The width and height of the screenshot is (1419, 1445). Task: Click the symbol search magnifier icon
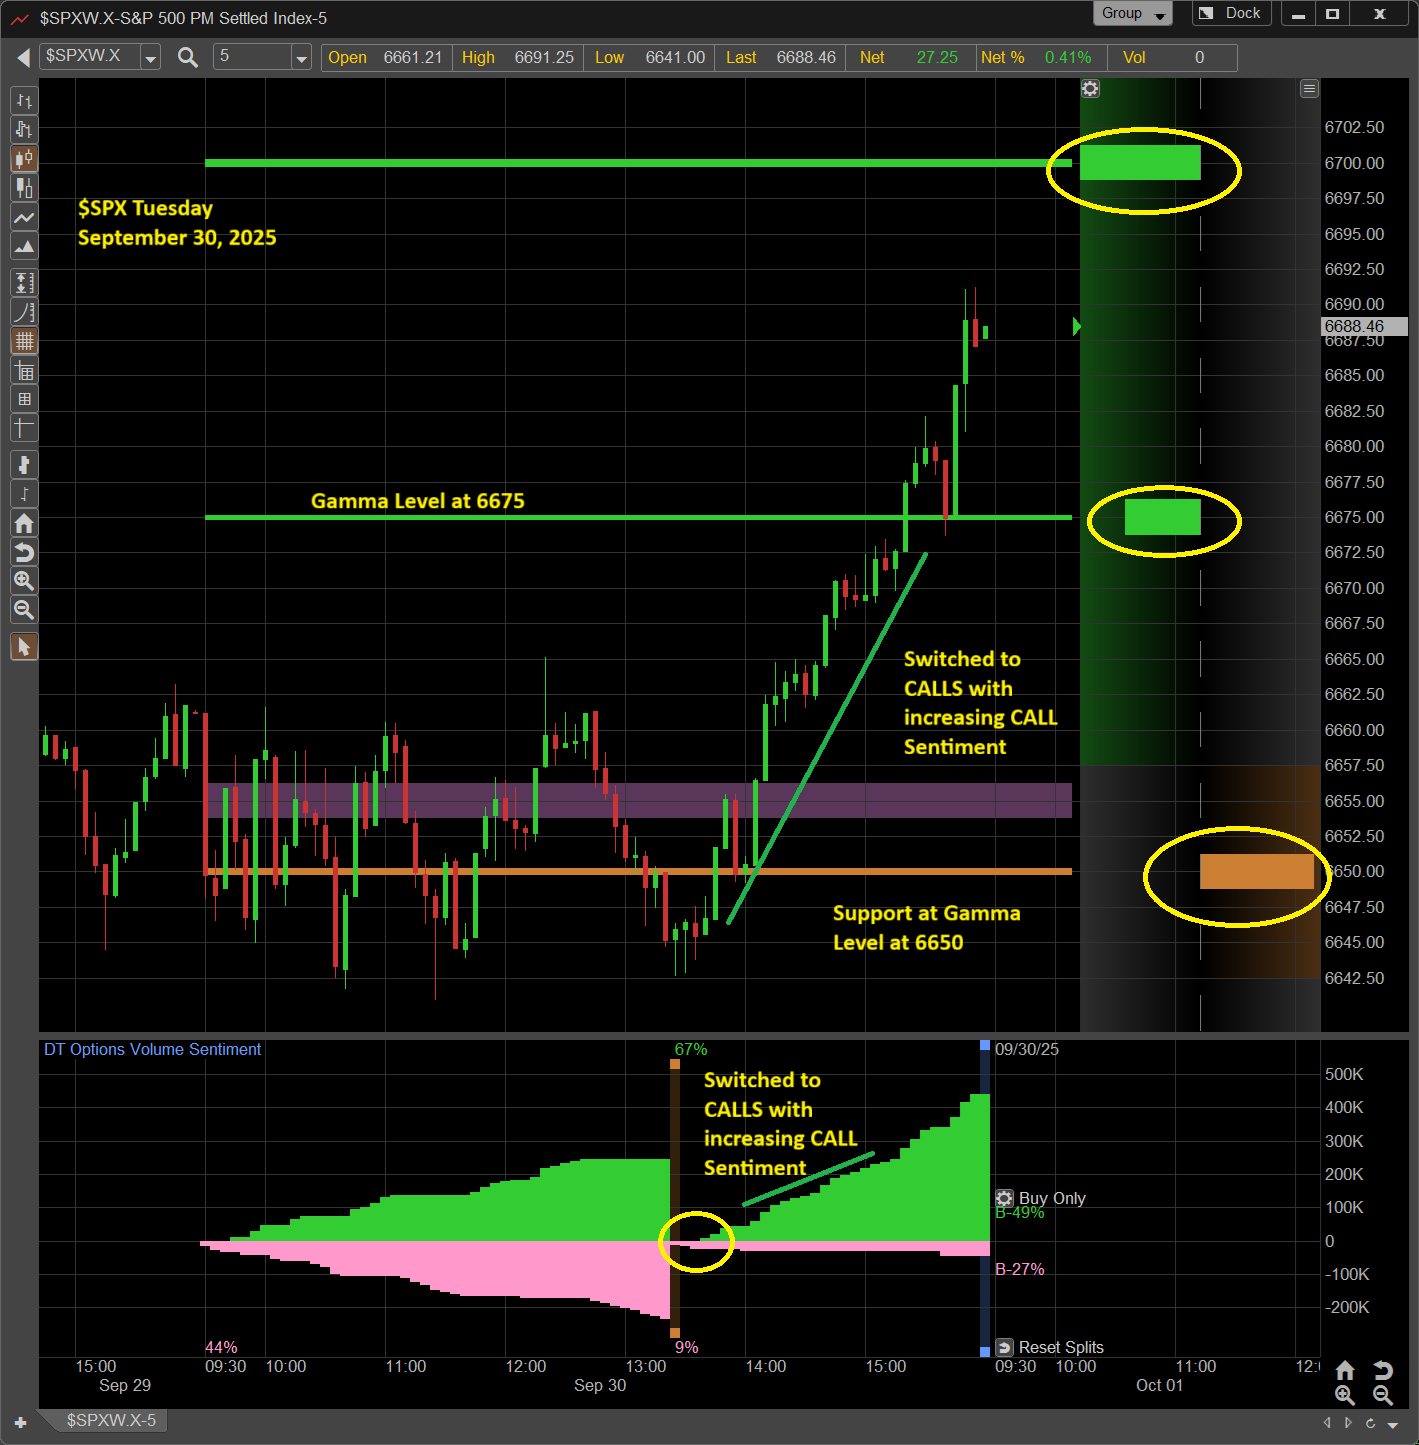[187, 57]
